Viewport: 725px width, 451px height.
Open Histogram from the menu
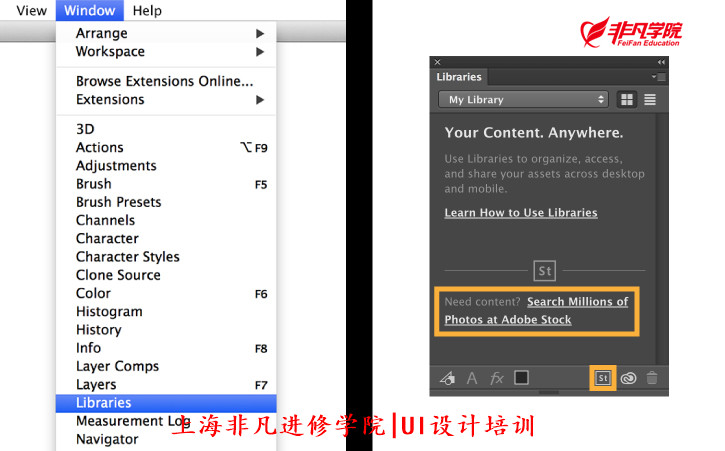tap(166, 312)
